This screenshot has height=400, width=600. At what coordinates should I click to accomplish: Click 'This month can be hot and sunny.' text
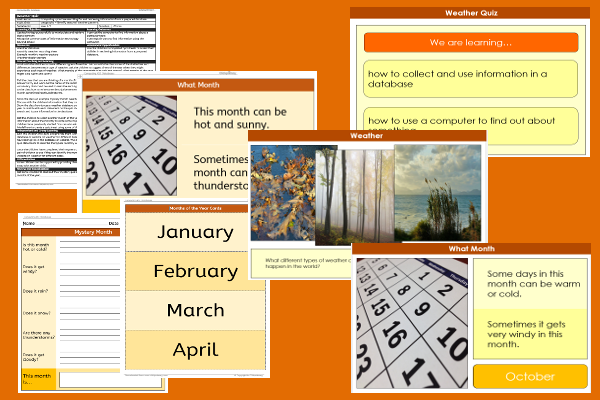(240, 118)
